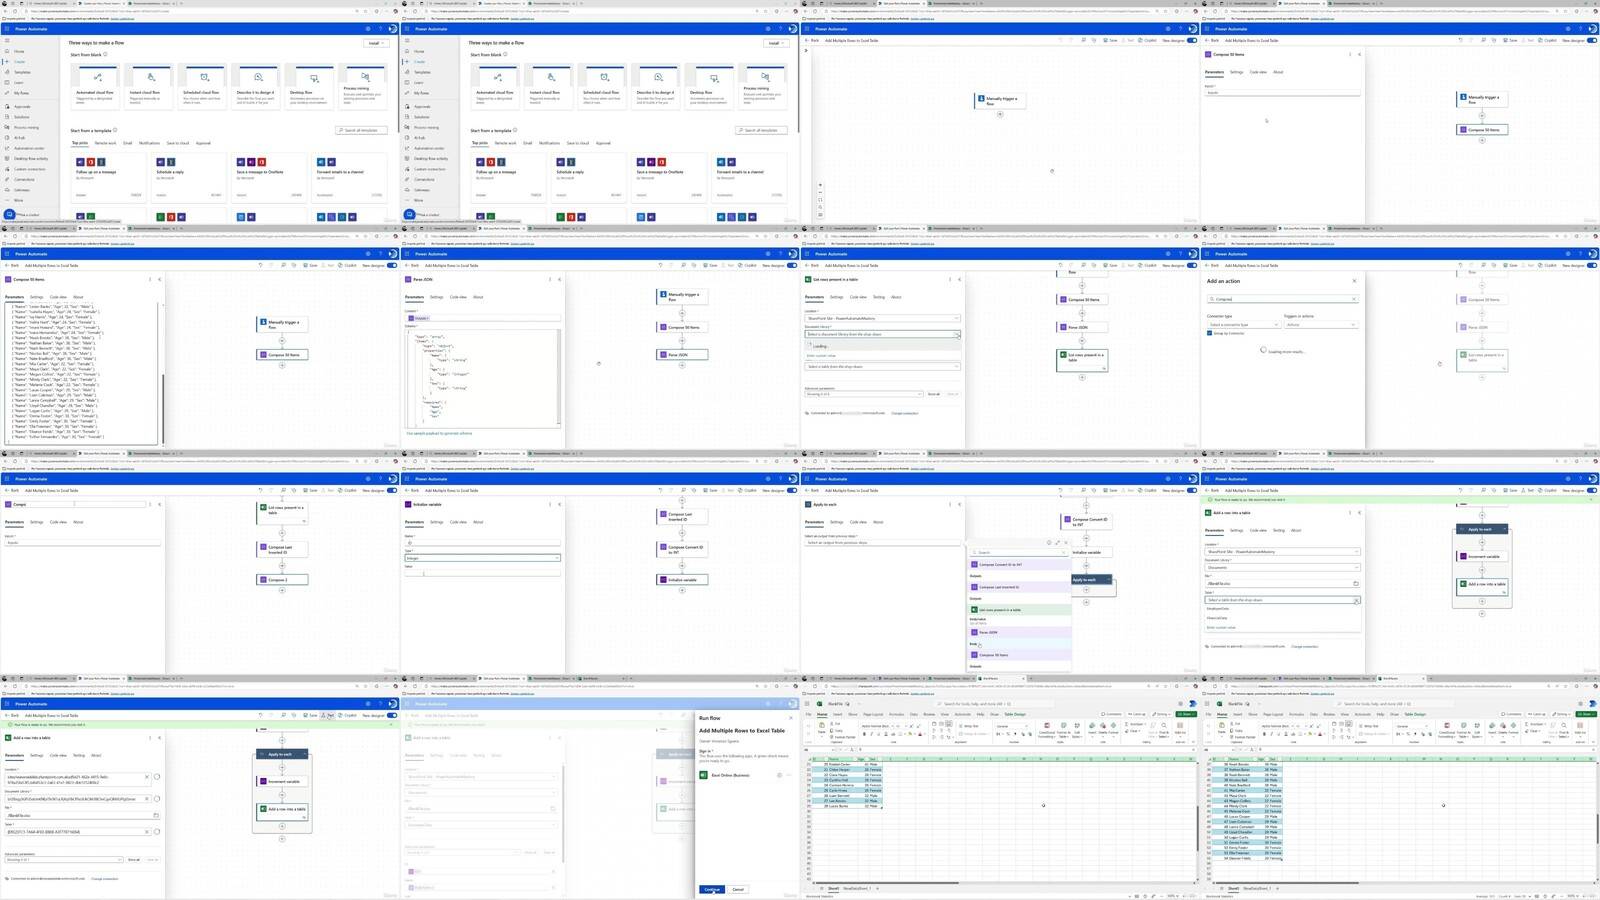Select the Compose 2 node on the canvas
1600x900 pixels.
click(x=282, y=579)
